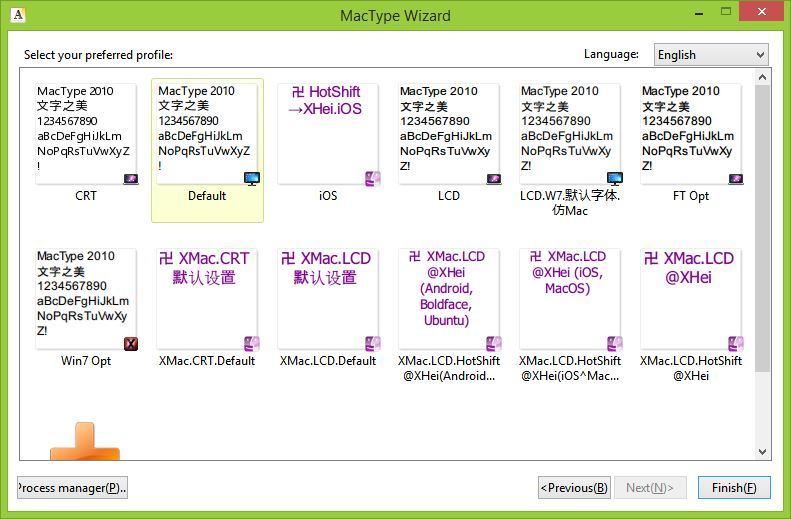Screen dimensions: 791x519
Task: Go back with the Previous button
Action: pyautogui.click(x=574, y=488)
